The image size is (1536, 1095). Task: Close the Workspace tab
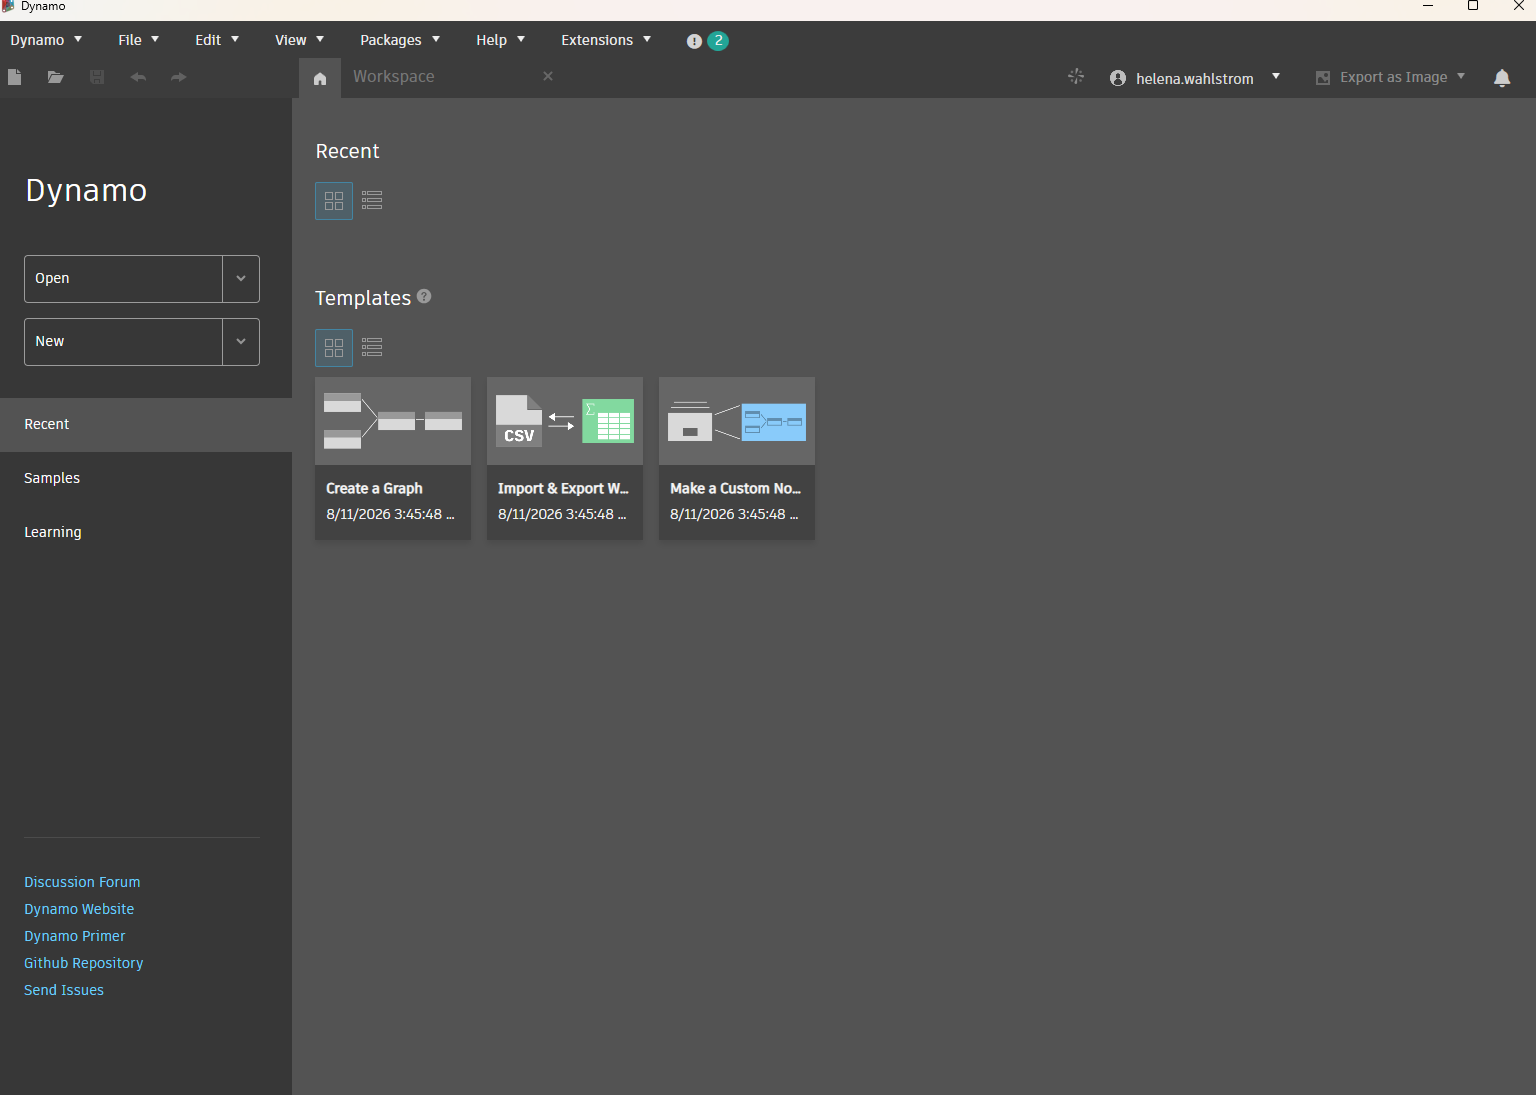pos(548,76)
